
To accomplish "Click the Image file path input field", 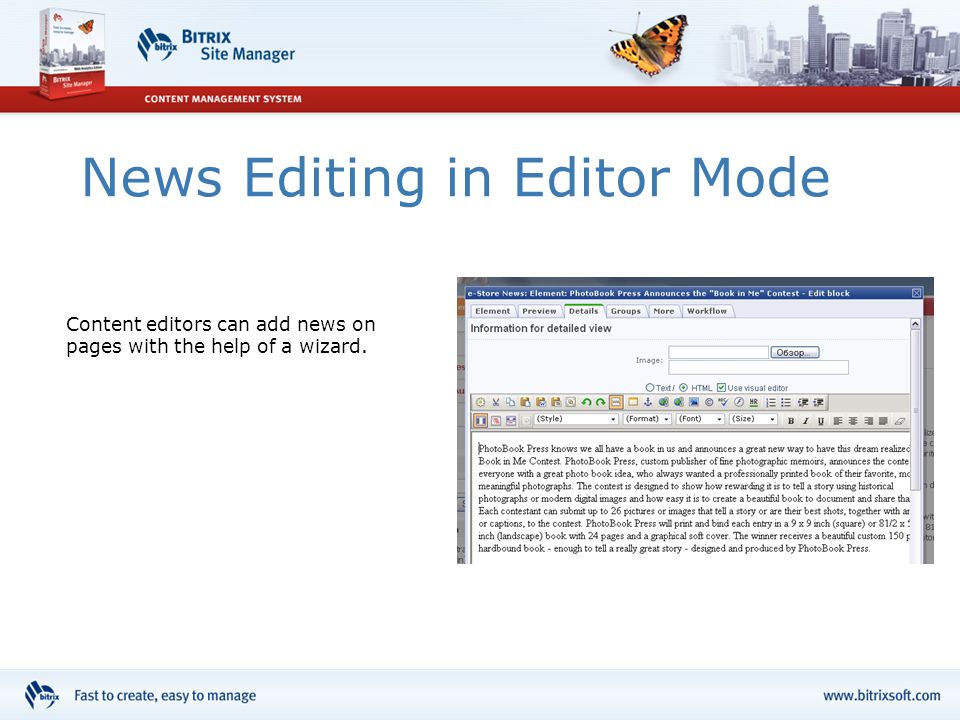I will 718,352.
